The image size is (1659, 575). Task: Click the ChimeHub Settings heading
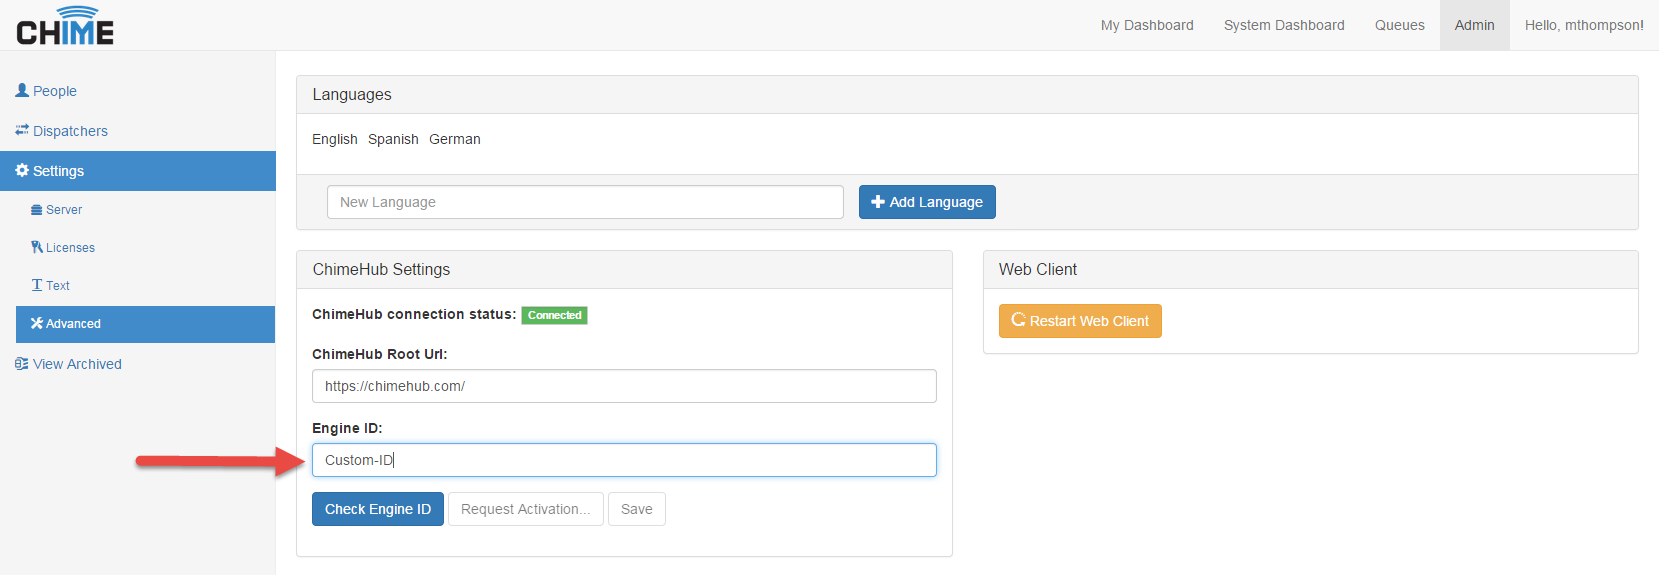(381, 270)
